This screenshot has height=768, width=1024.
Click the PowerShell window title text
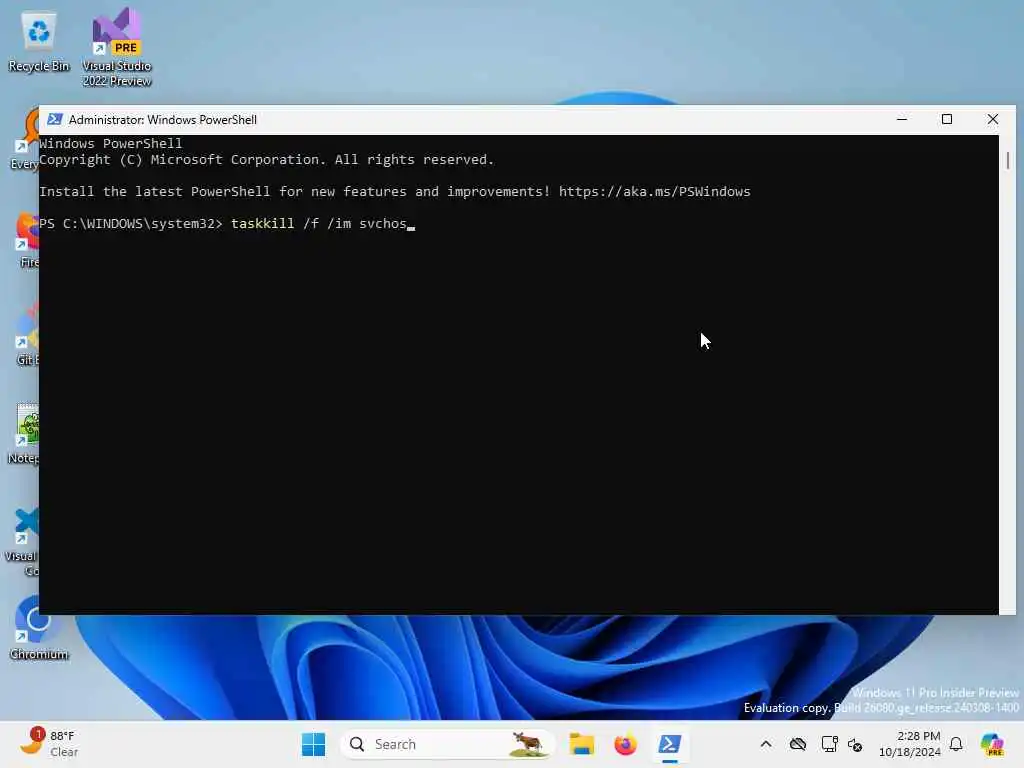point(163,120)
